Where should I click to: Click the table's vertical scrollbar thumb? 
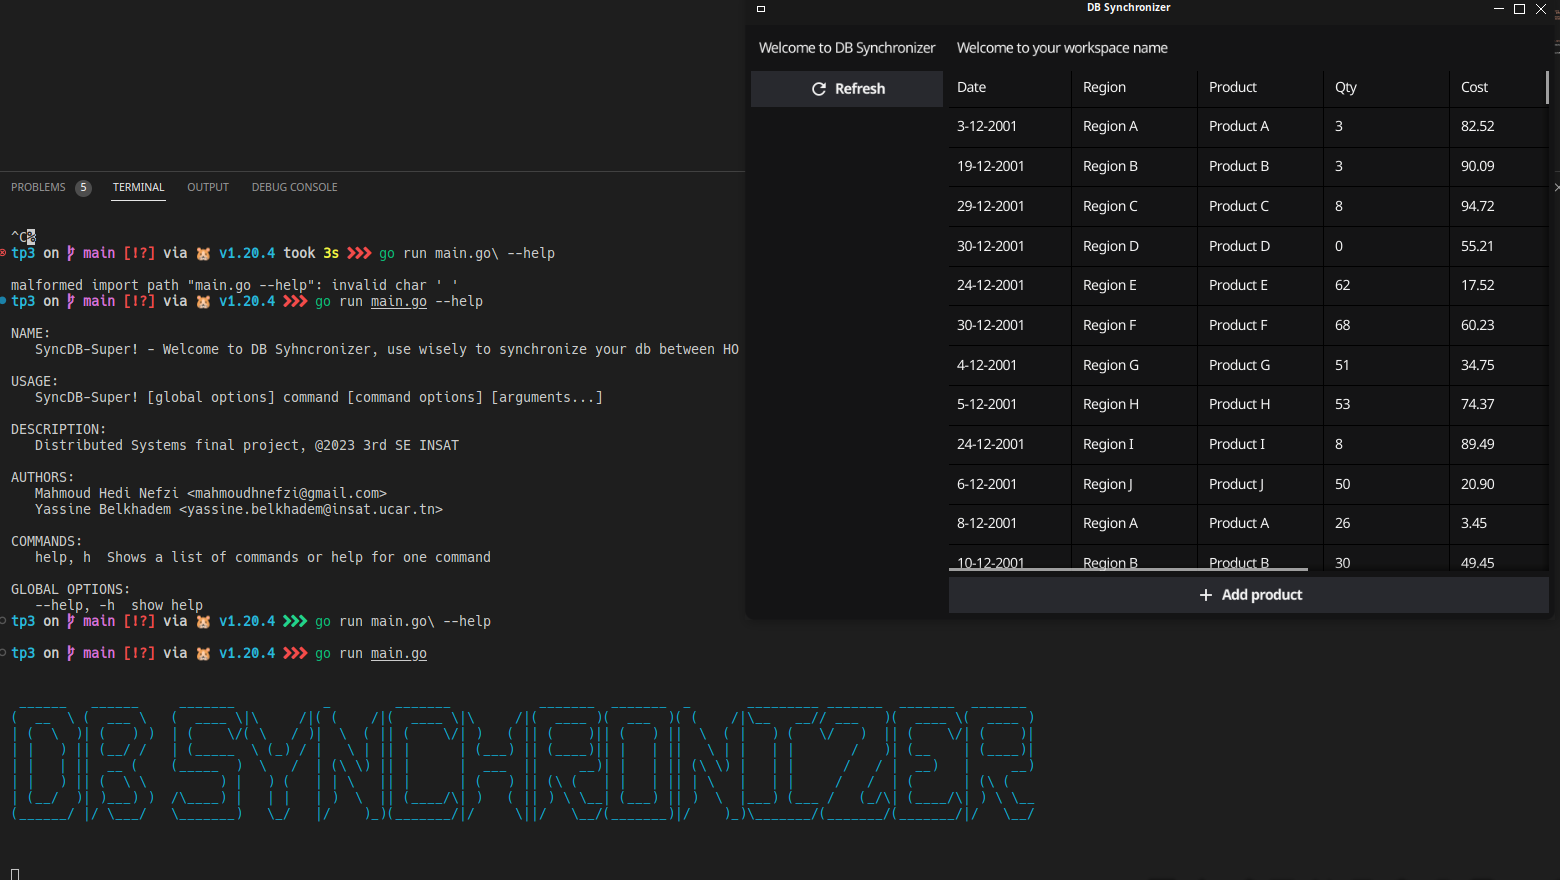(x=1547, y=87)
